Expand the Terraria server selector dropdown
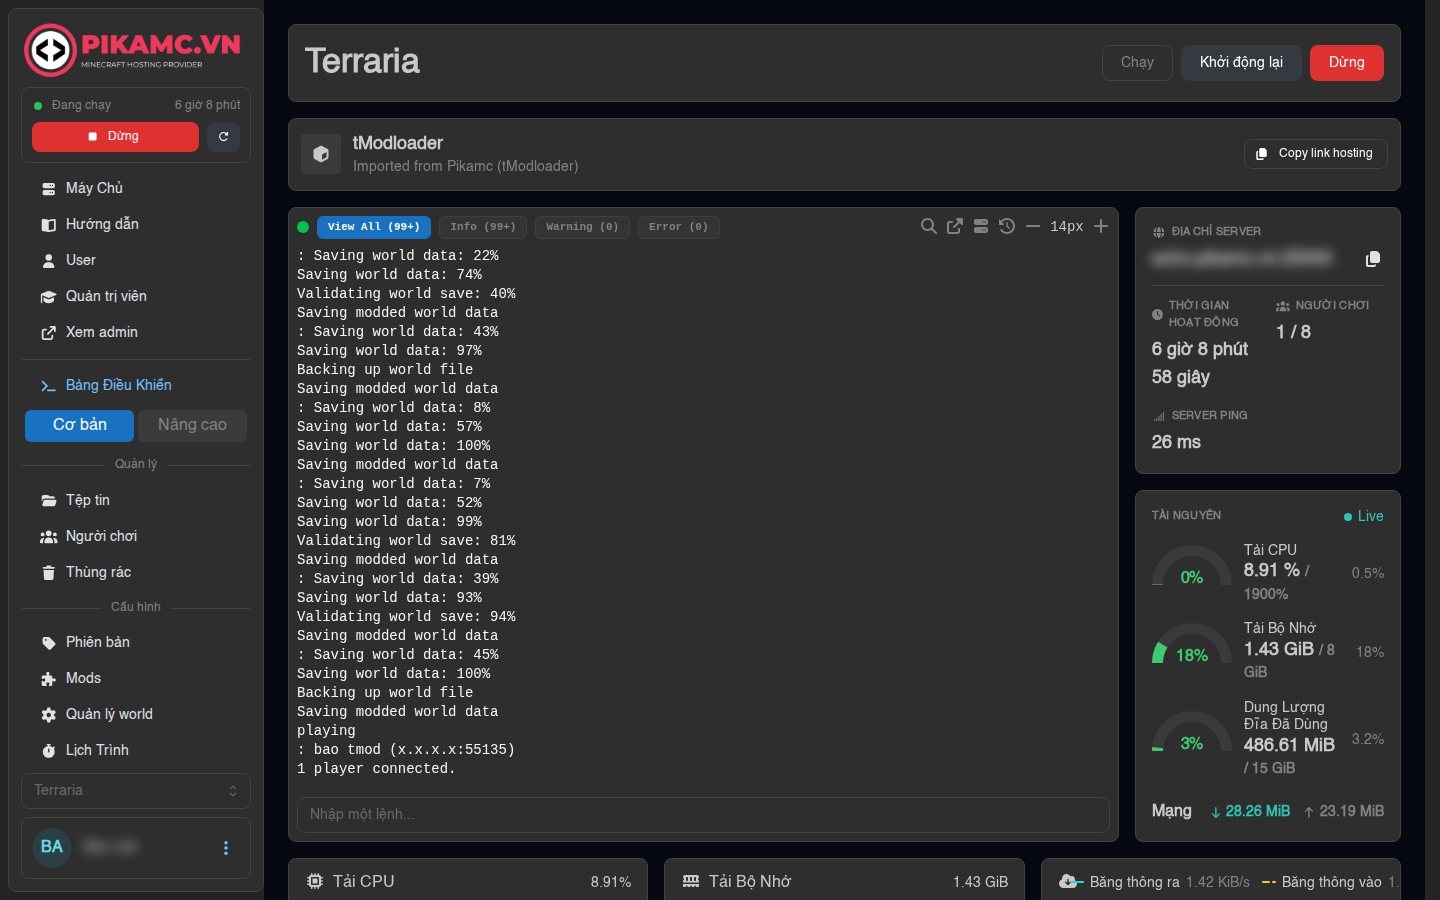Screen dimensions: 1440x900 point(136,790)
